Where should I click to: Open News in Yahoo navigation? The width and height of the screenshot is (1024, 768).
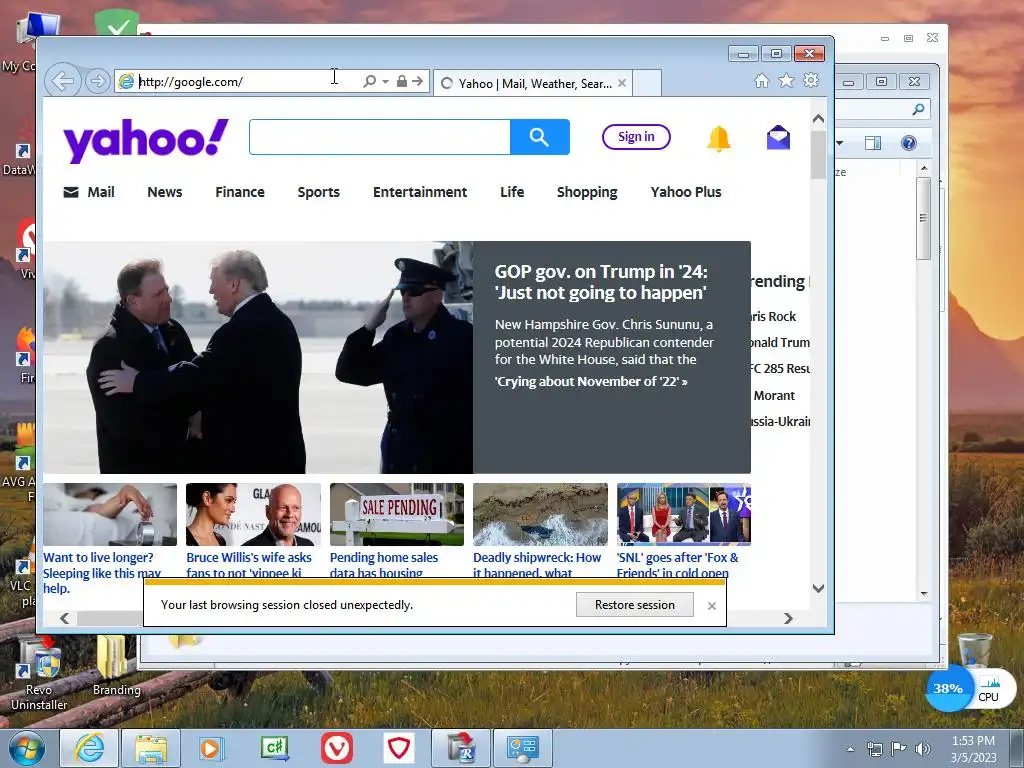coord(165,192)
